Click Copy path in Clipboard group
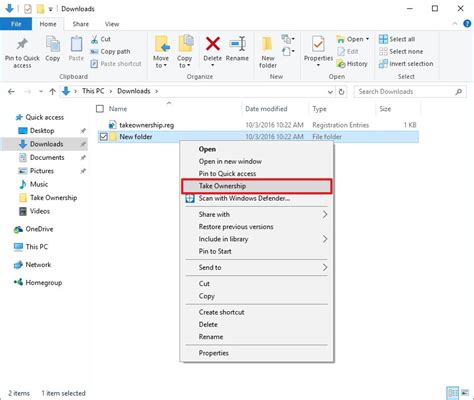474x400 pixels. [110, 51]
